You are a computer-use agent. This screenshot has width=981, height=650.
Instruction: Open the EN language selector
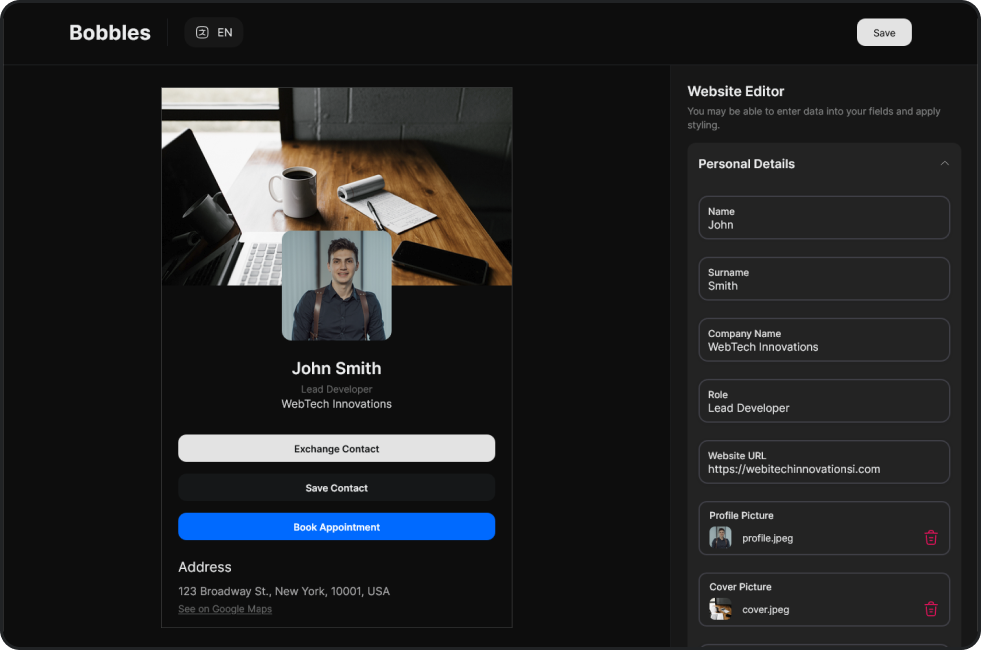tap(213, 33)
